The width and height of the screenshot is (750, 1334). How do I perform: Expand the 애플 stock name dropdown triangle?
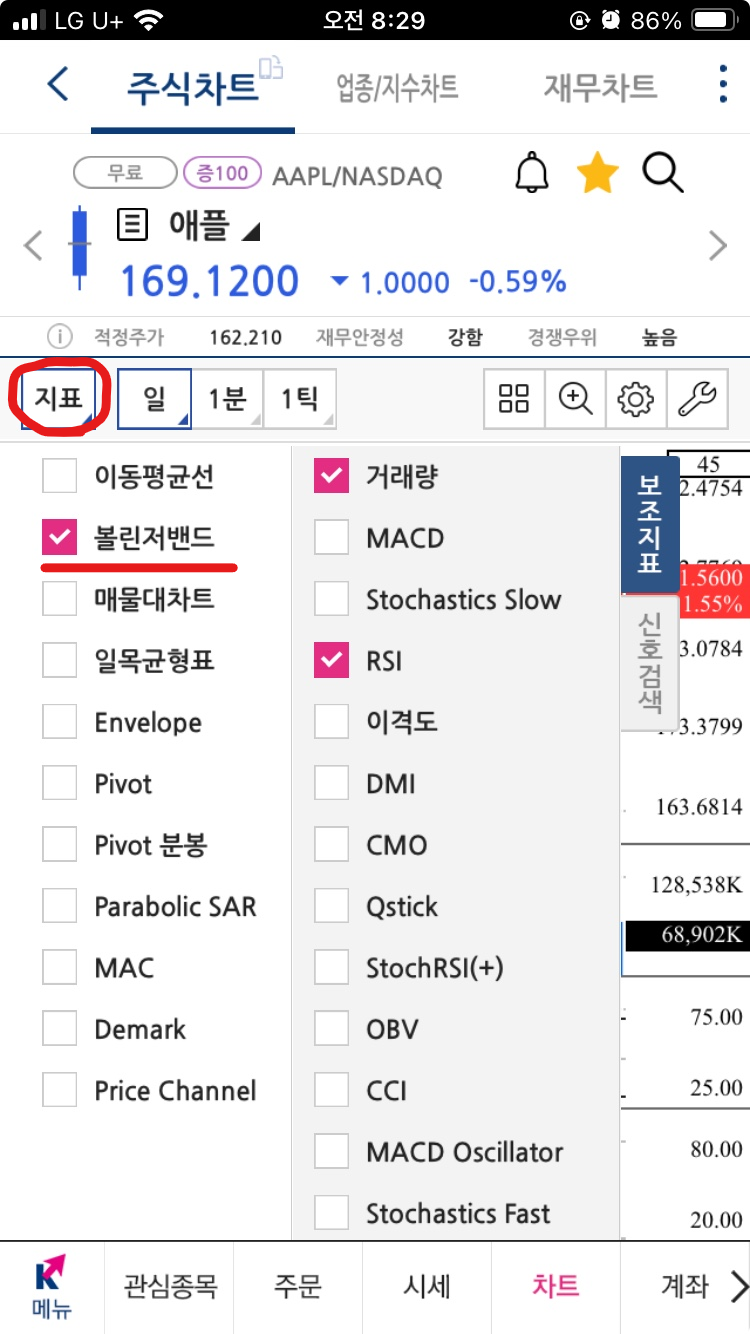pos(250,232)
